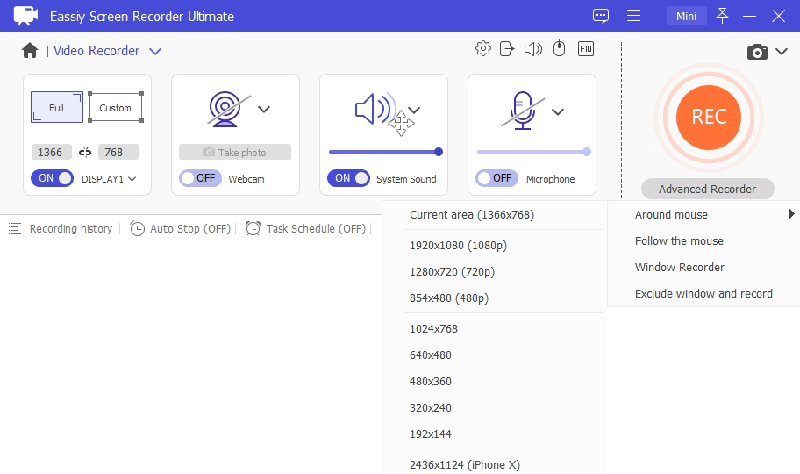
Task: Select Window Recorder option
Action: (680, 267)
